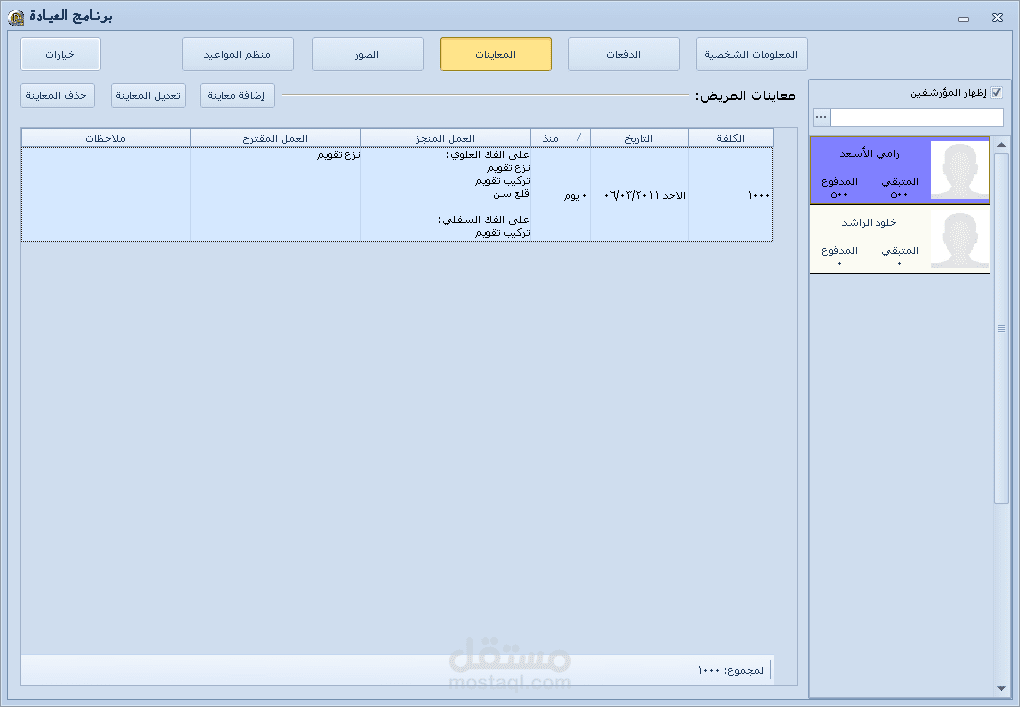Click patient list scroll down arrow

point(1001,688)
